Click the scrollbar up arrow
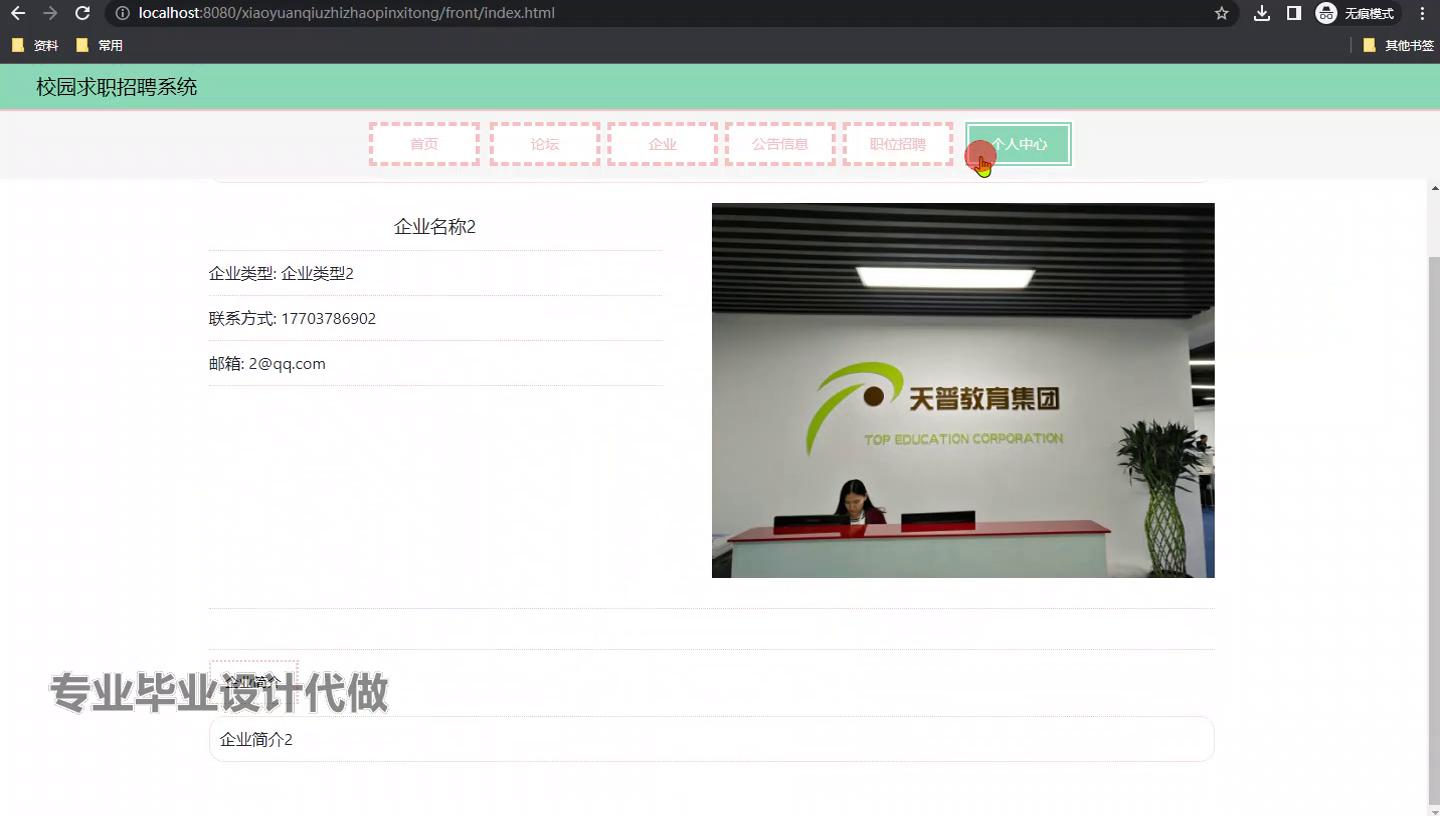The width and height of the screenshot is (1440, 816). point(1434,188)
